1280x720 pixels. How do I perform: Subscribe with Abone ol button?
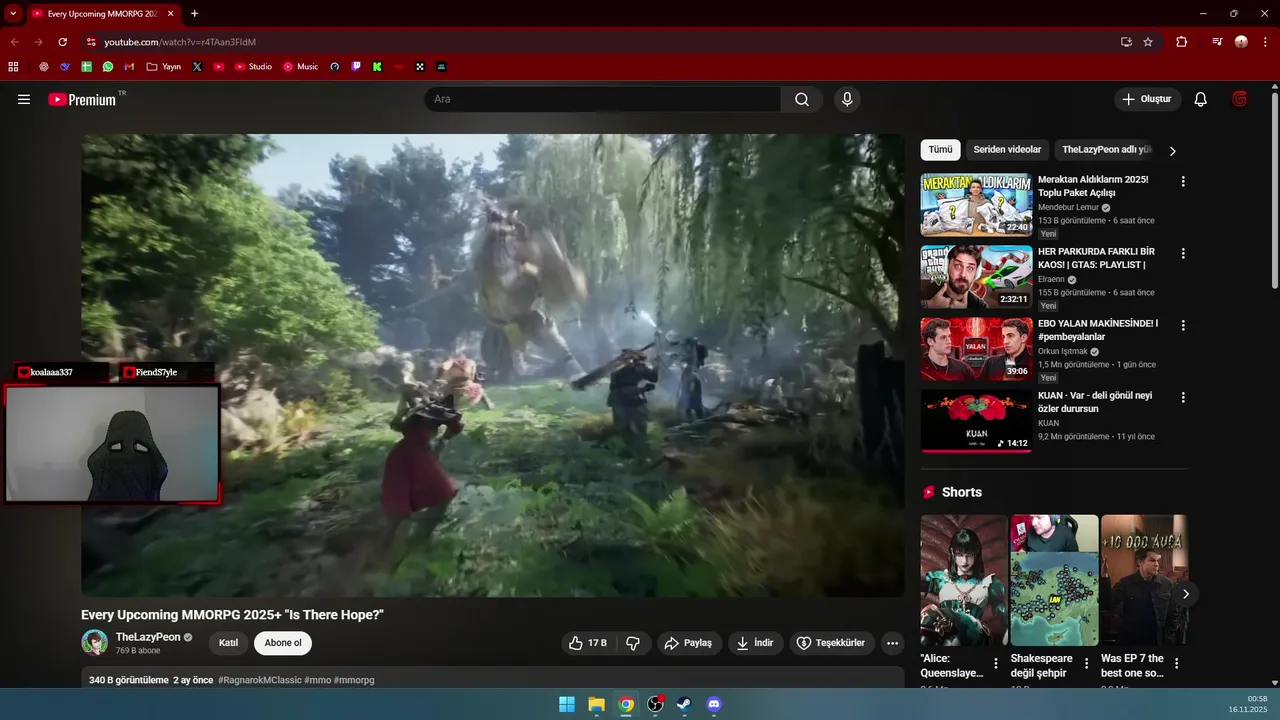tap(283, 643)
